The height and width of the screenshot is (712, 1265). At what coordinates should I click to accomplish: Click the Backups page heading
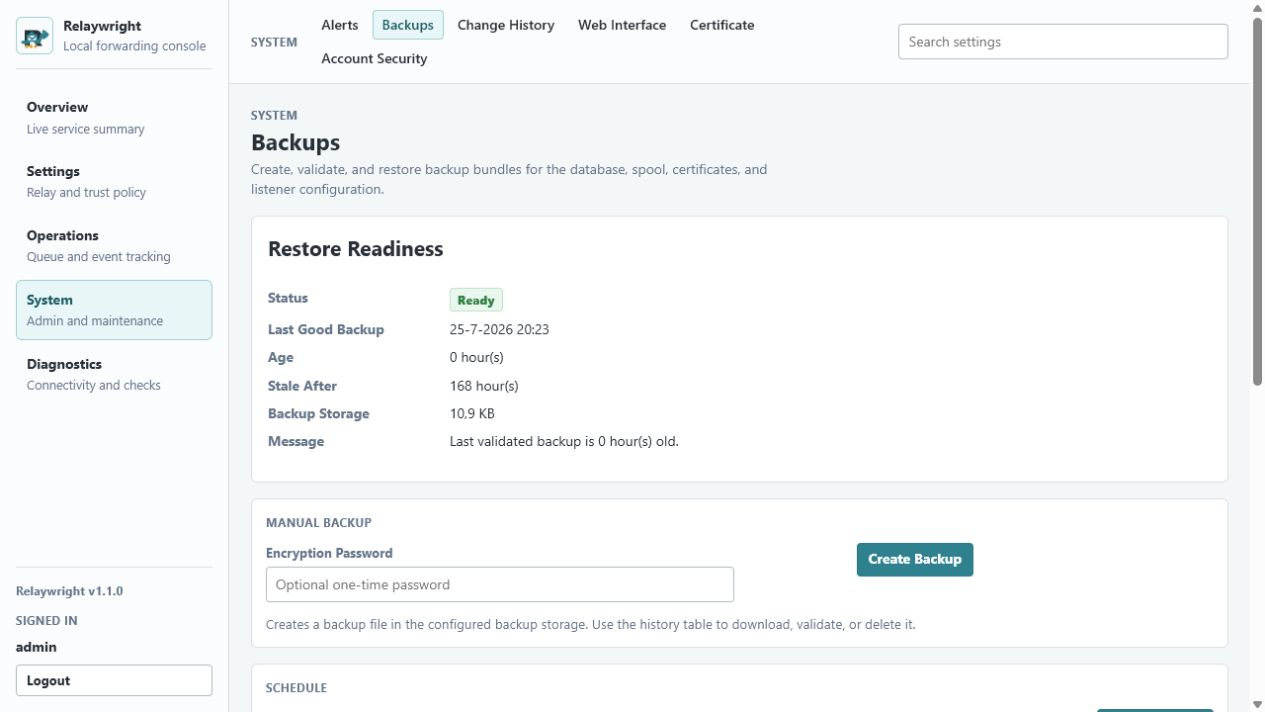(295, 142)
